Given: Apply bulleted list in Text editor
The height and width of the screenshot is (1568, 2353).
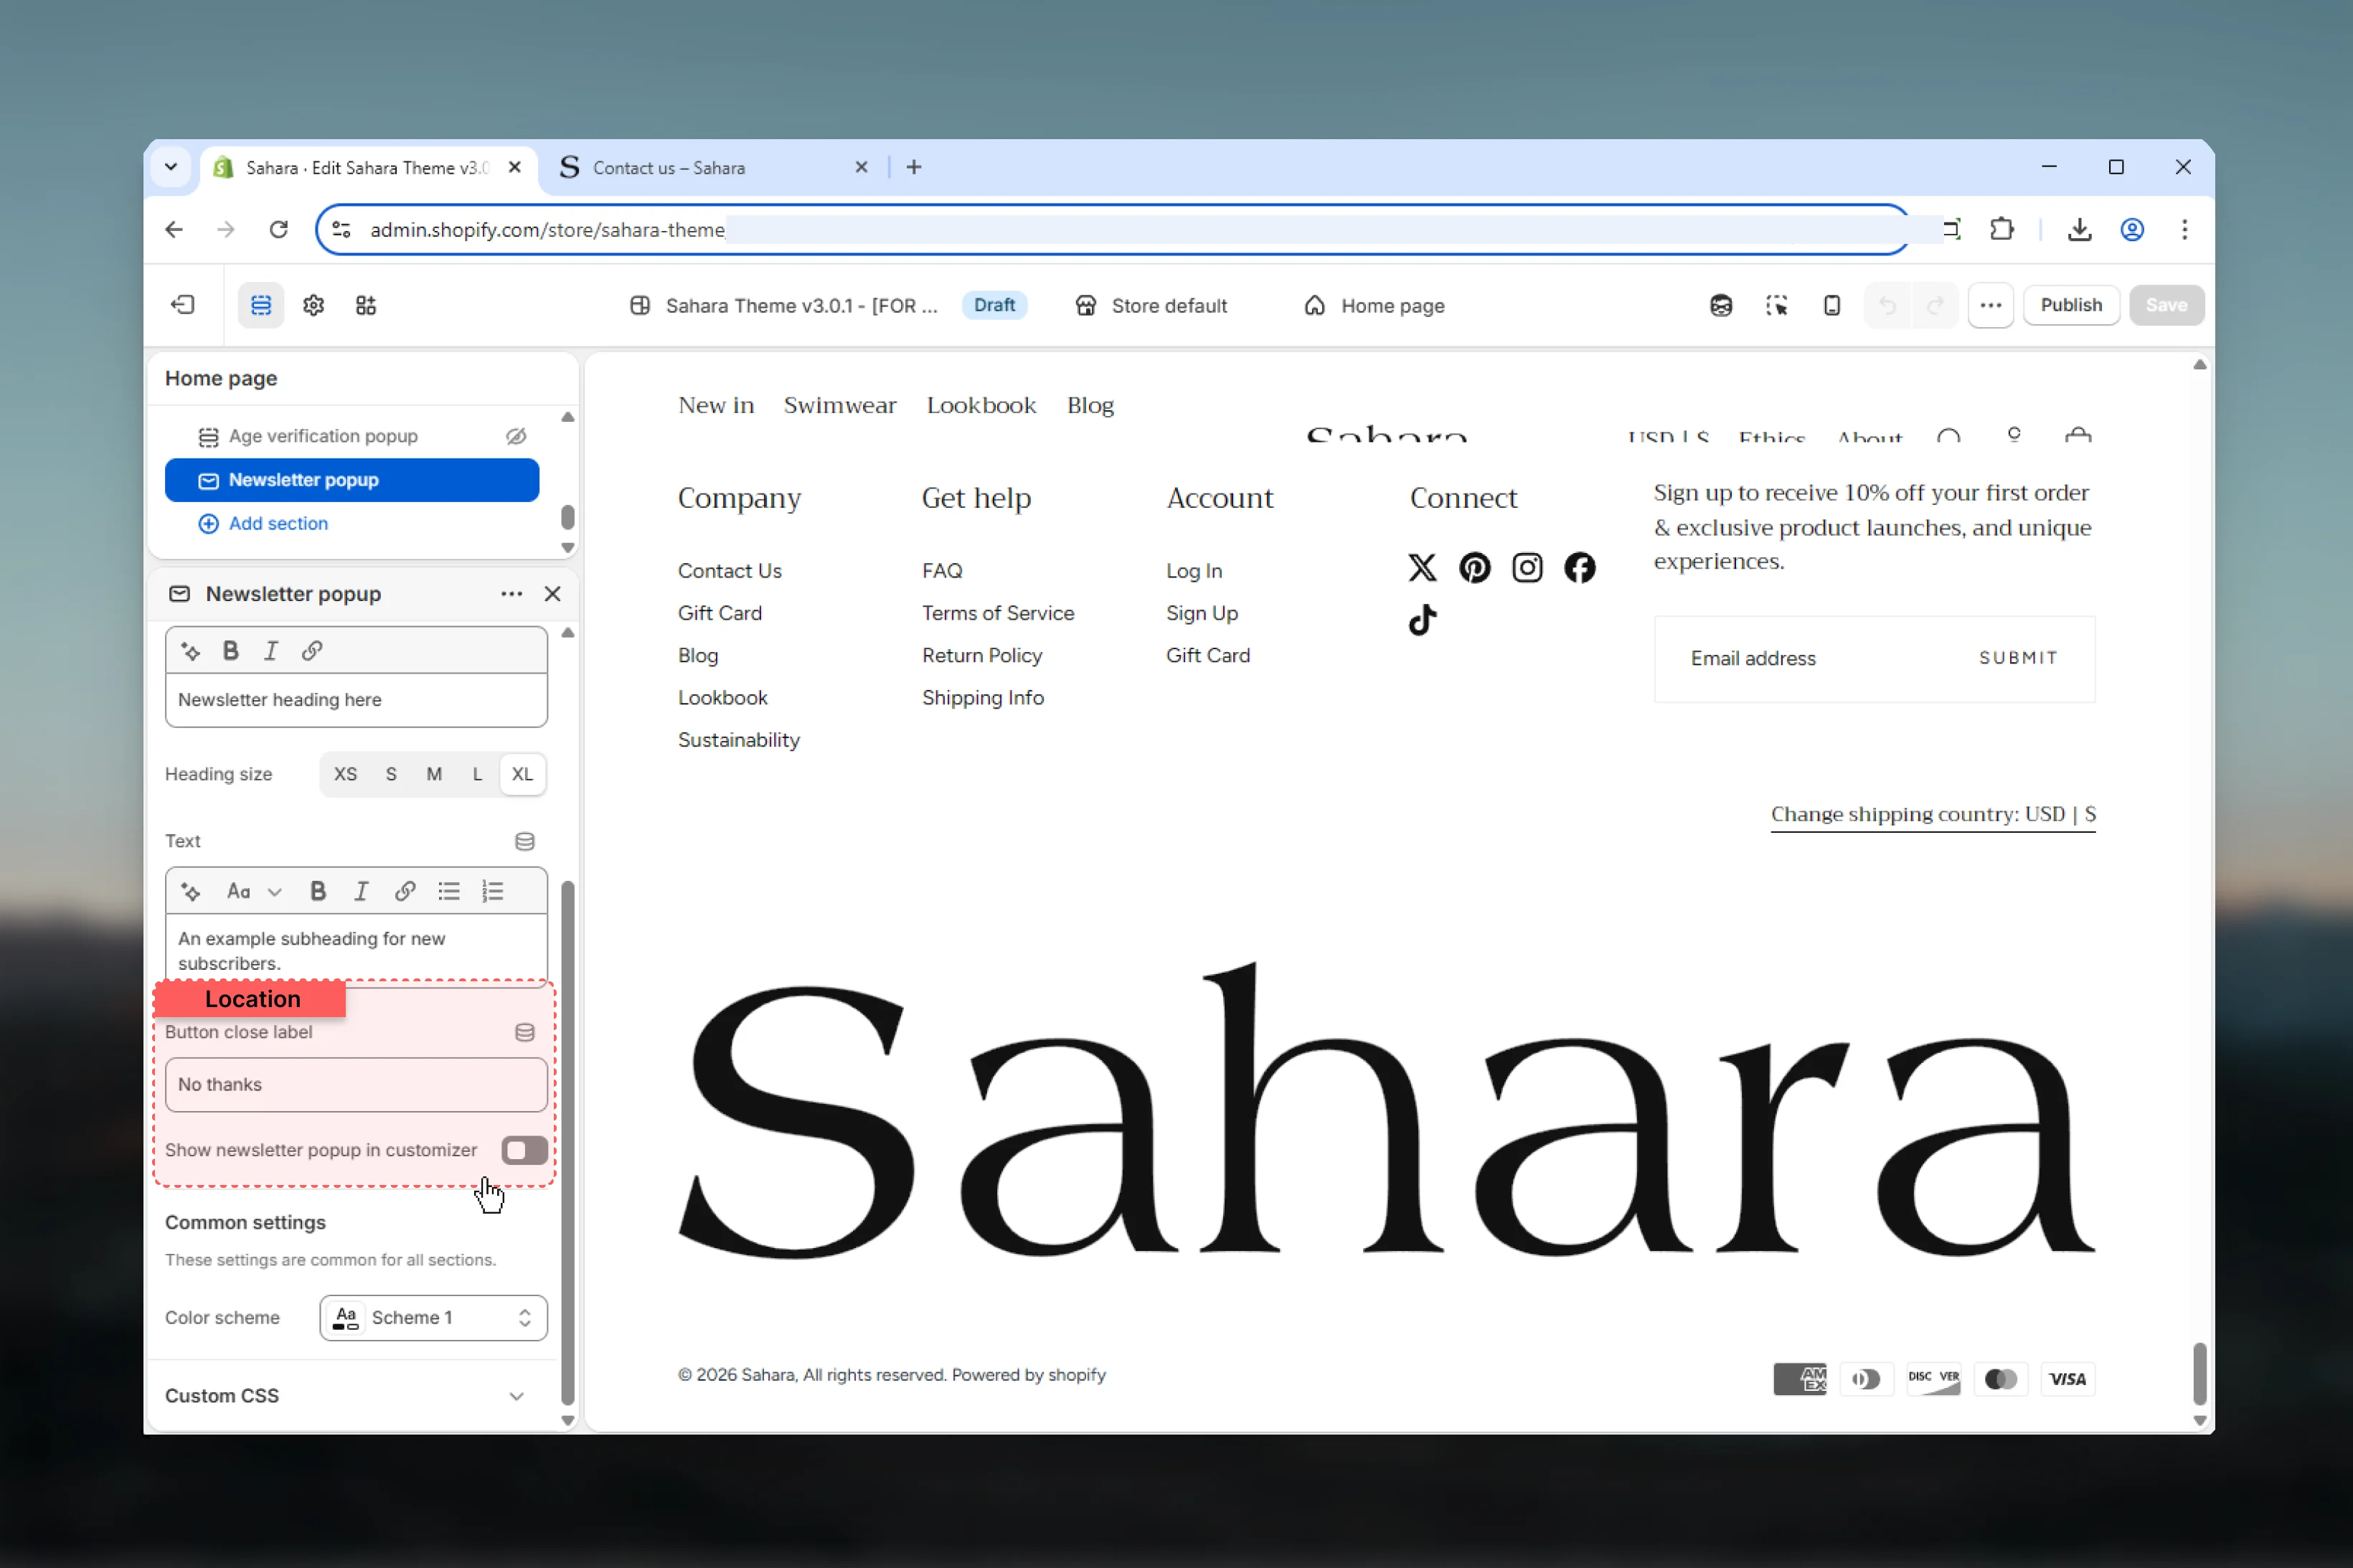Looking at the screenshot, I should [448, 891].
